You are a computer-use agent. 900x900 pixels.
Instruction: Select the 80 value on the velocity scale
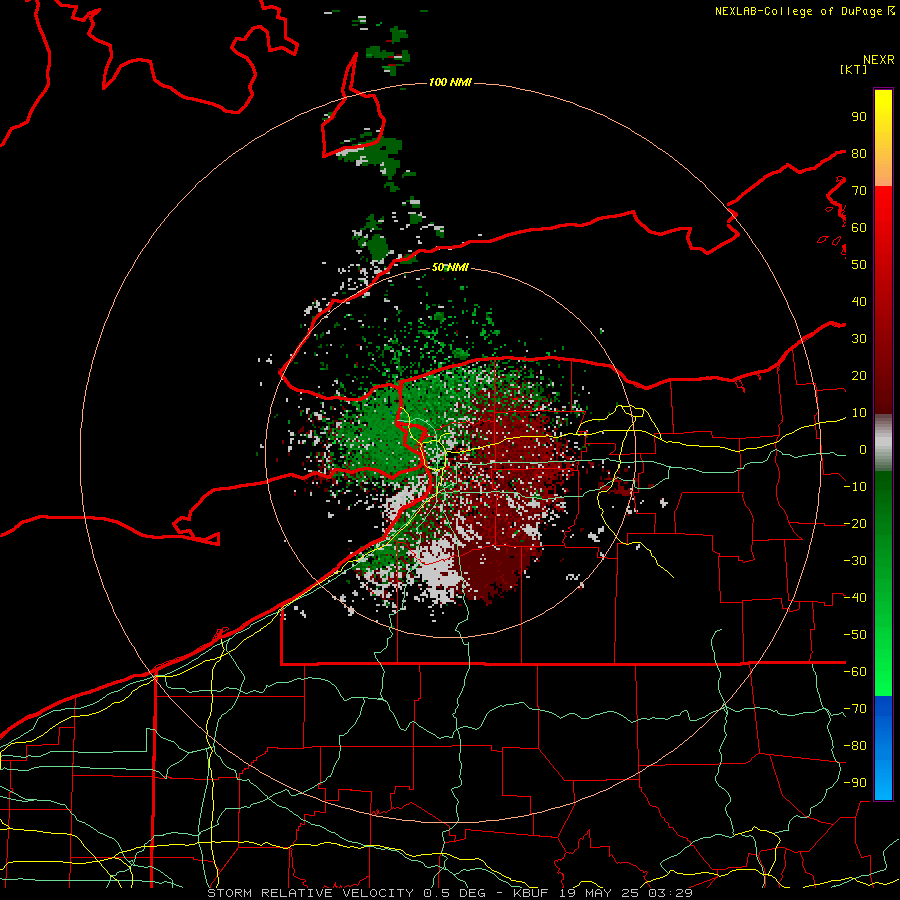(859, 154)
